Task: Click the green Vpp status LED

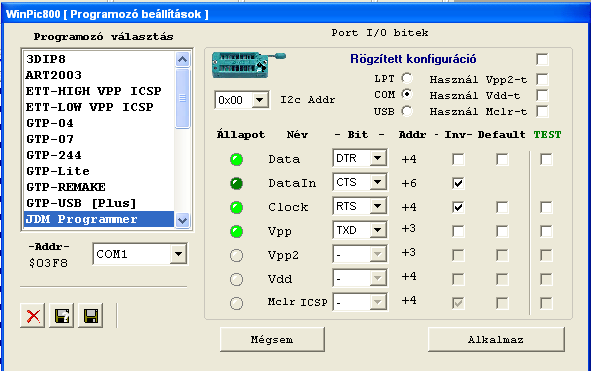Action: click(236, 231)
